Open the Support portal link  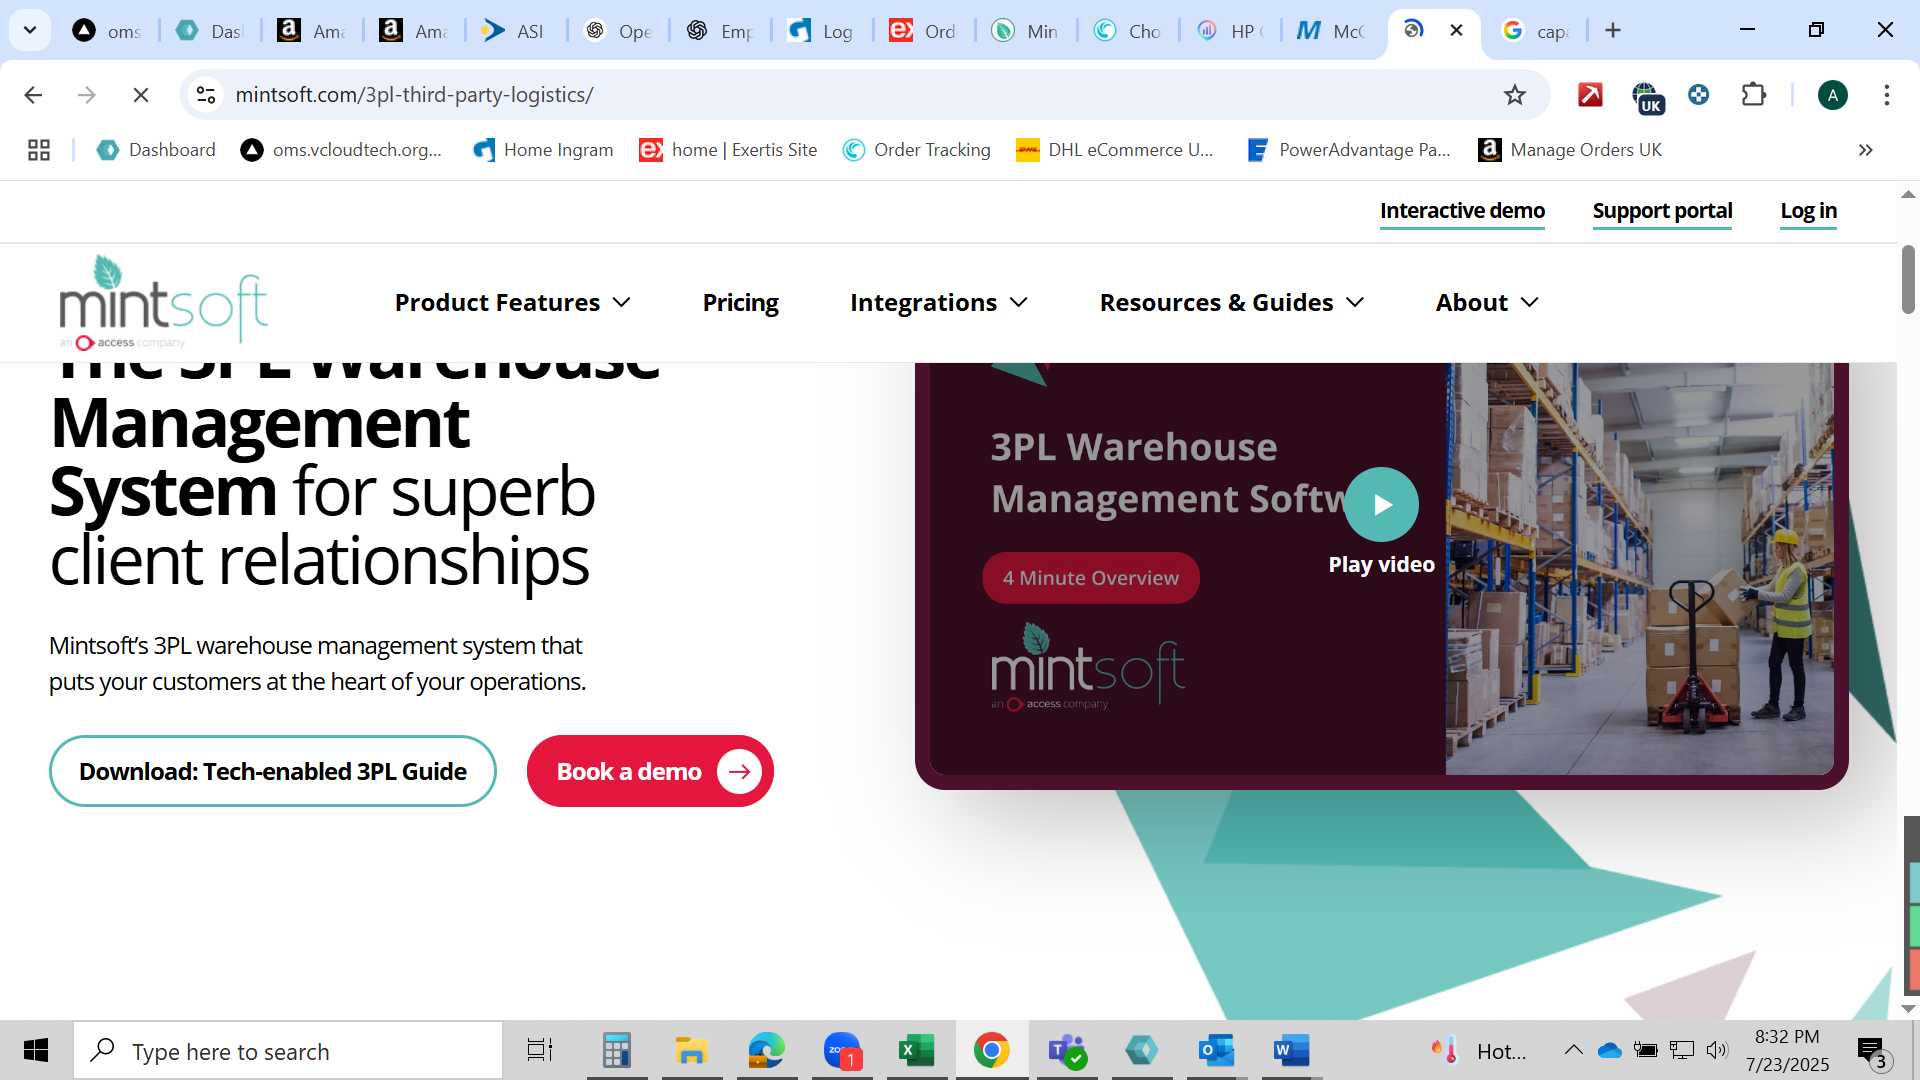click(x=1662, y=211)
